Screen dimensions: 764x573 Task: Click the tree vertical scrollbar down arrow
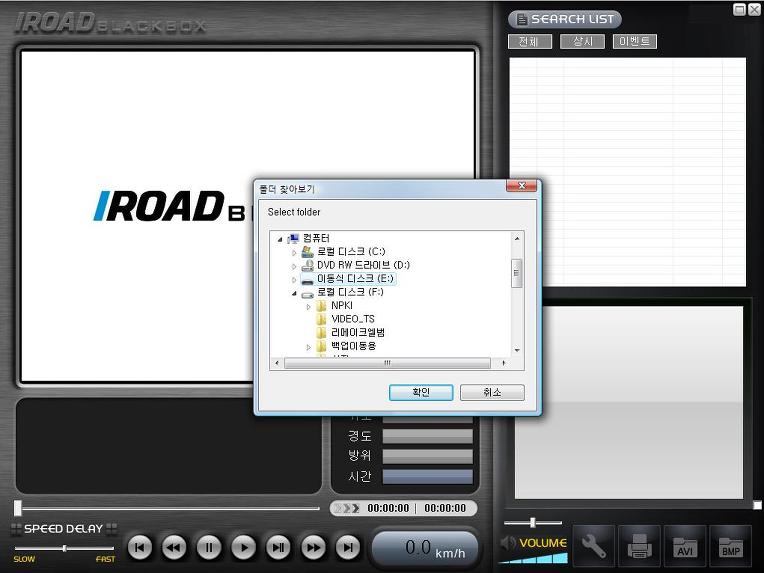(517, 350)
